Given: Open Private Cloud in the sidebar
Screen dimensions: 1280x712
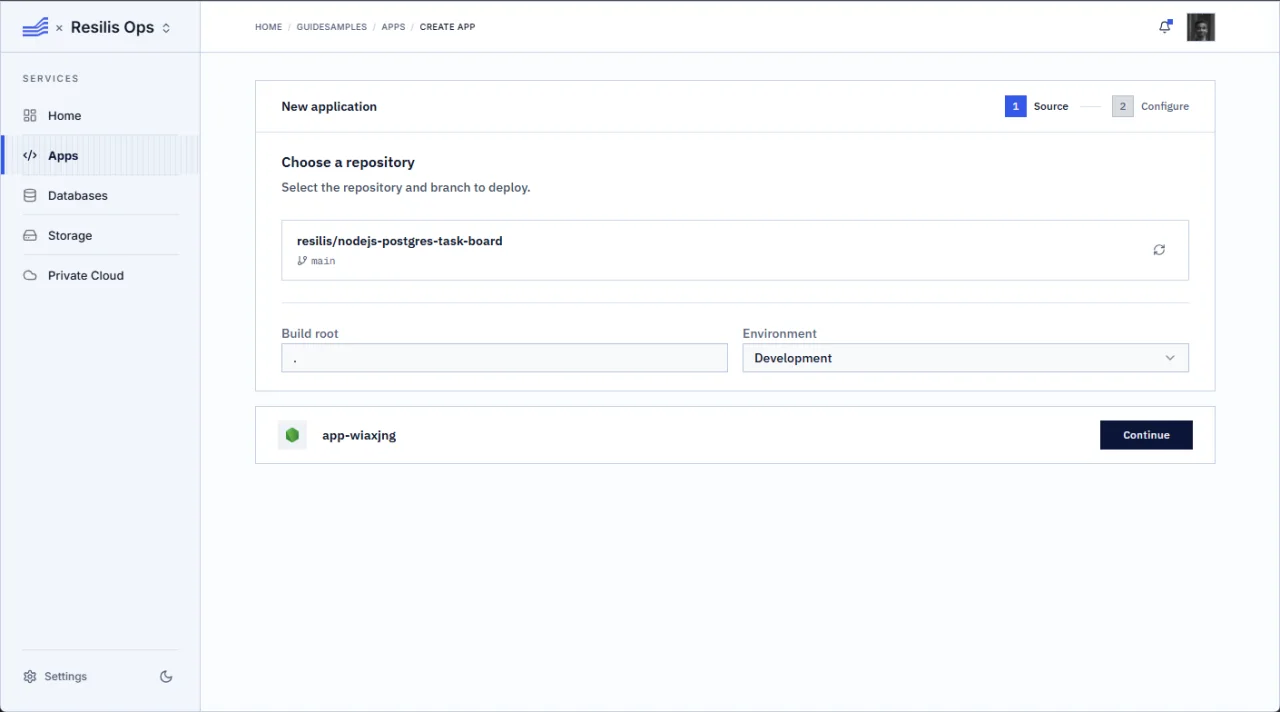Looking at the screenshot, I should point(100,276).
